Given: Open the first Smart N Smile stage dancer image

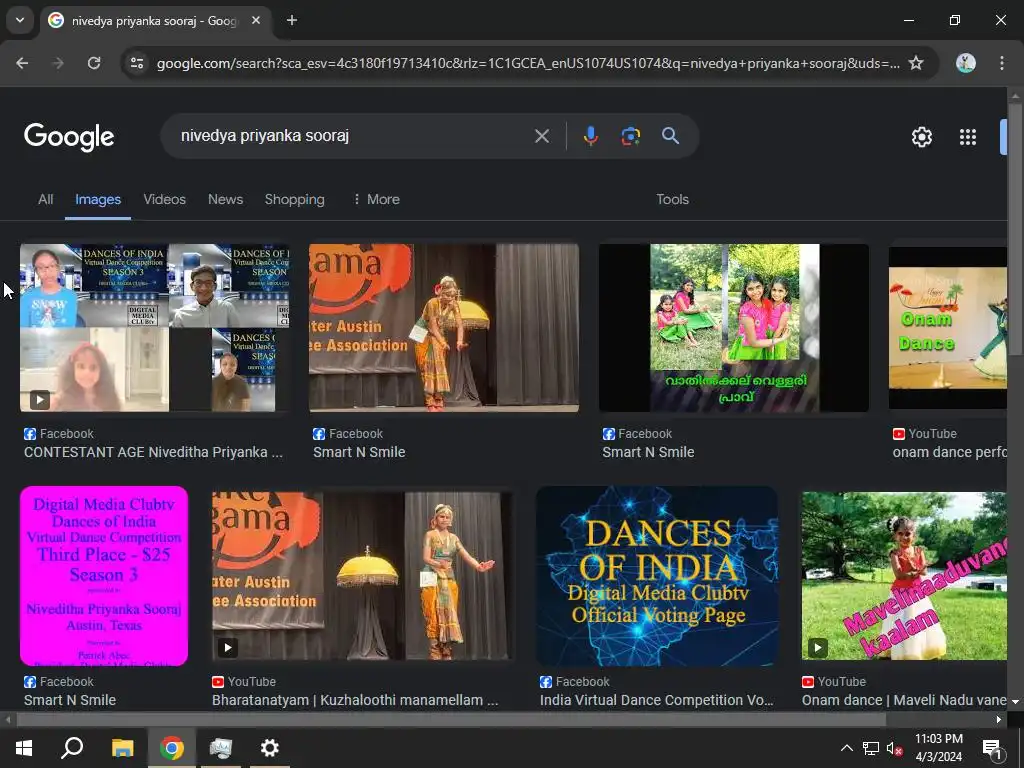Looking at the screenshot, I should point(443,328).
